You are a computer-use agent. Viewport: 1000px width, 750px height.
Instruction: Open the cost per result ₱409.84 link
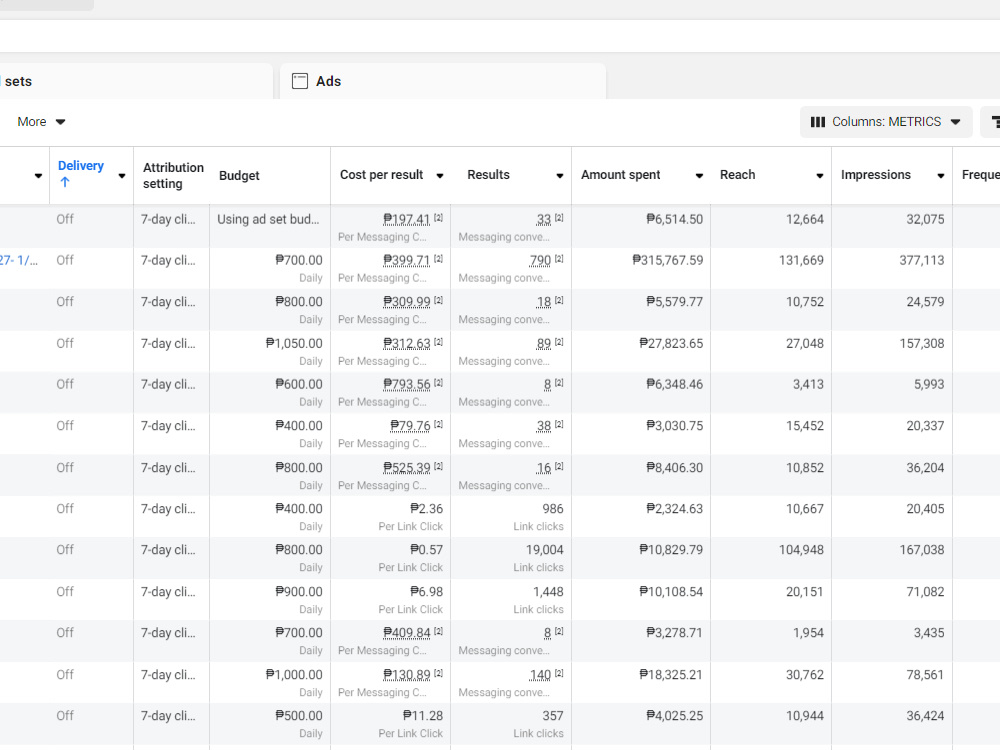click(x=406, y=633)
